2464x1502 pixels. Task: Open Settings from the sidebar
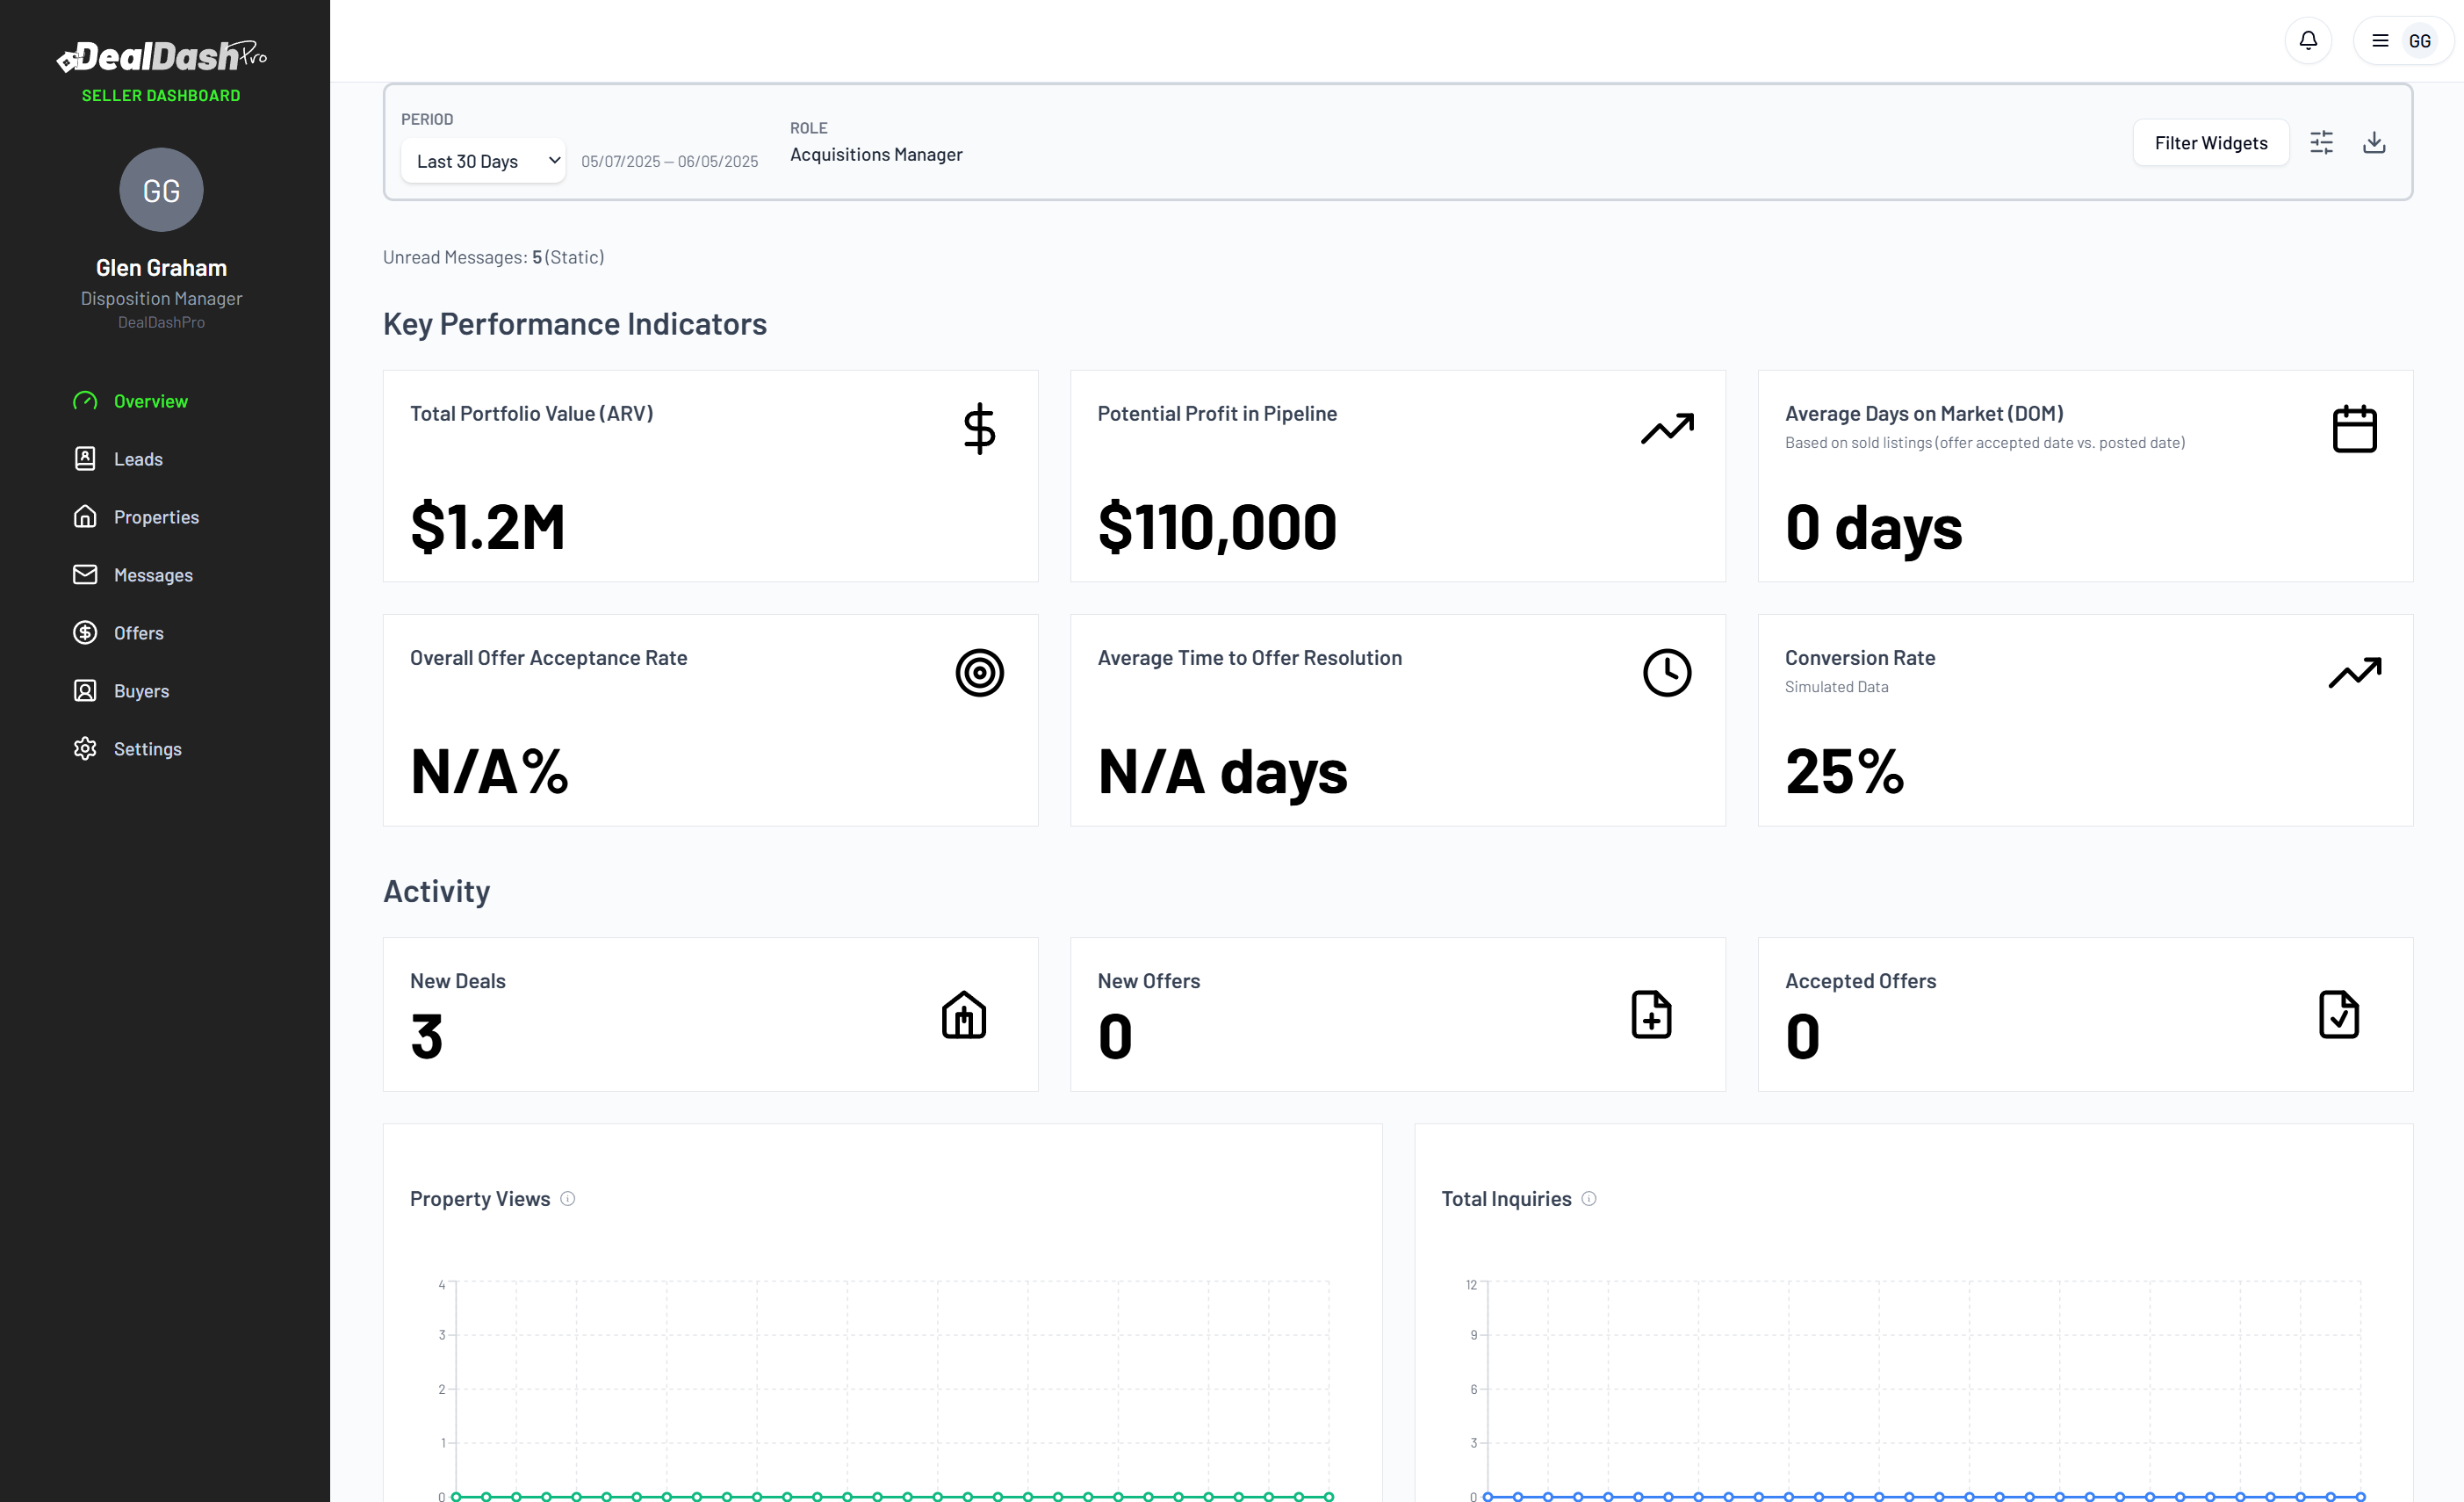(147, 749)
